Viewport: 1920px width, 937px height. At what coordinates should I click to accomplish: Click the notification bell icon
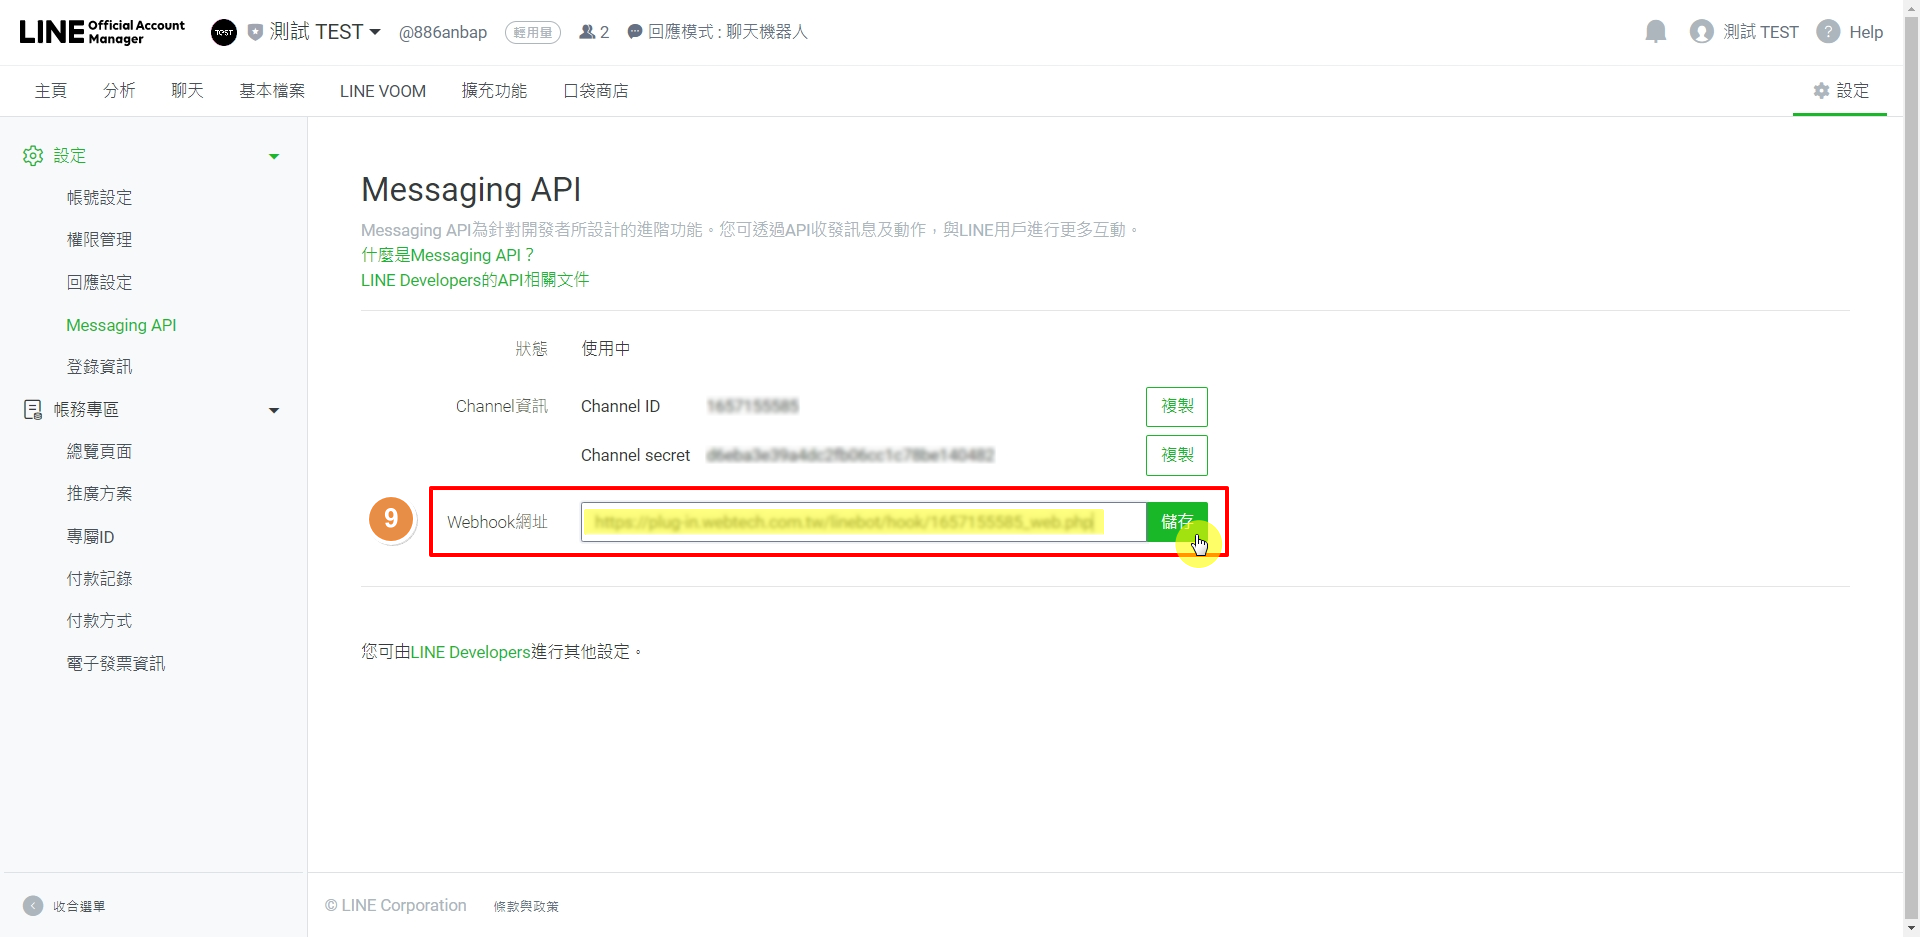[1655, 32]
